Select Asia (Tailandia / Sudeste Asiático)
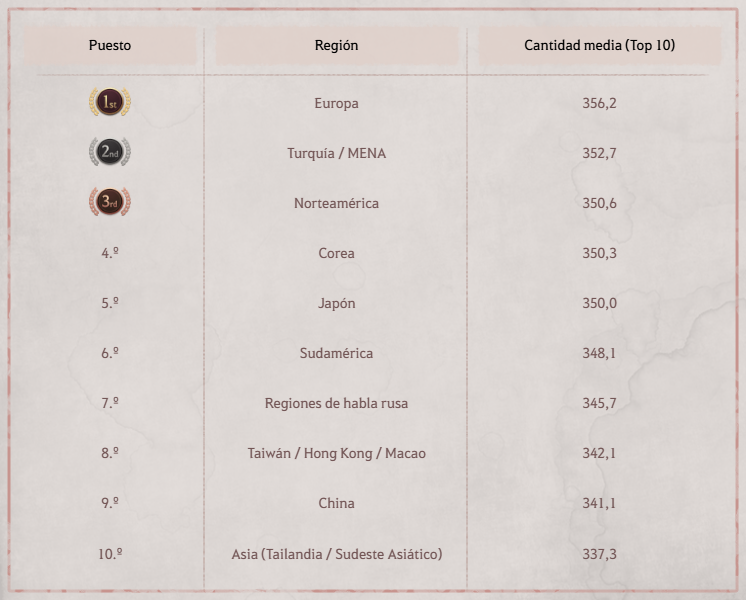This screenshot has width=746, height=600. click(x=336, y=553)
